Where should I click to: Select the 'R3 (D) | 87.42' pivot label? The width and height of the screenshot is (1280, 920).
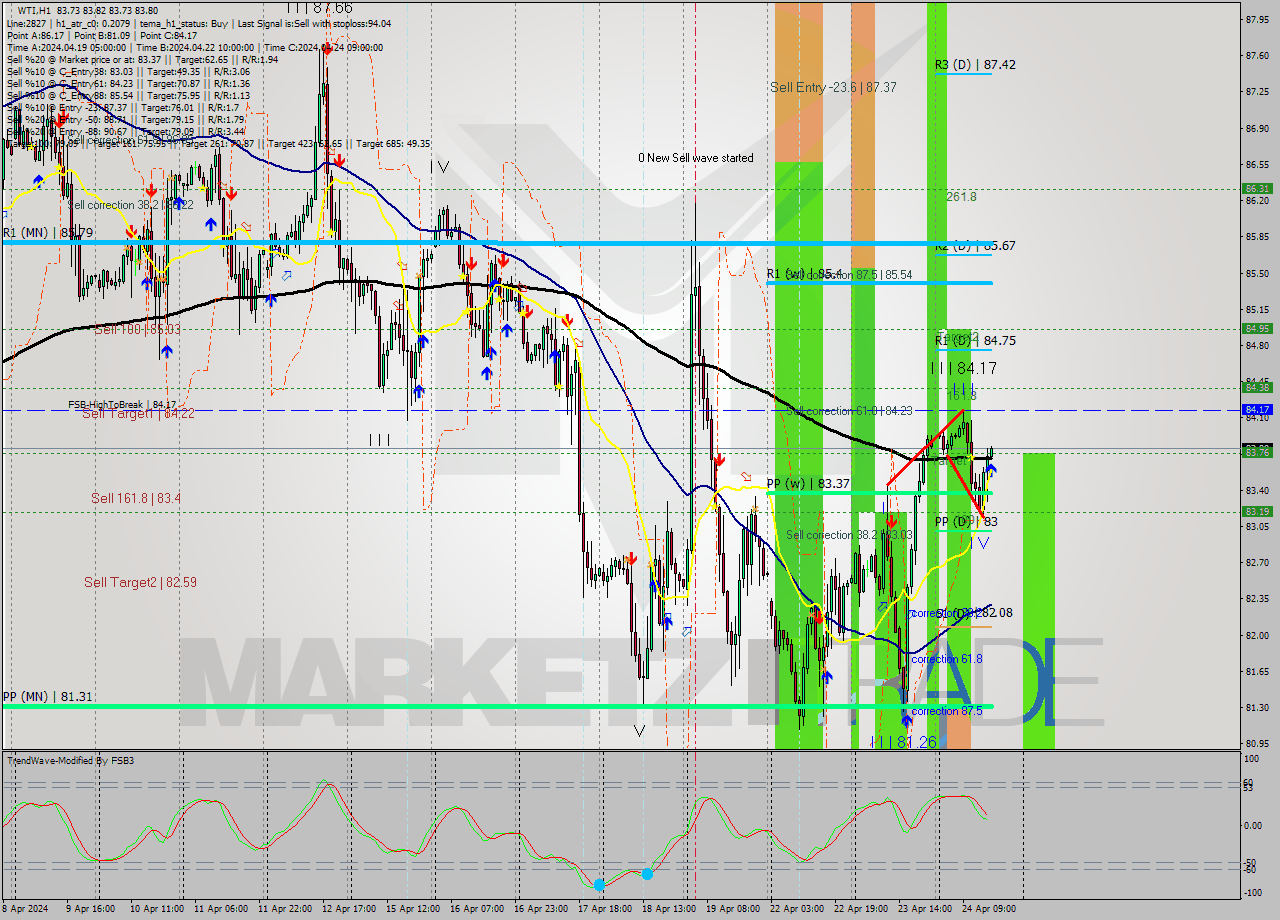pos(975,65)
